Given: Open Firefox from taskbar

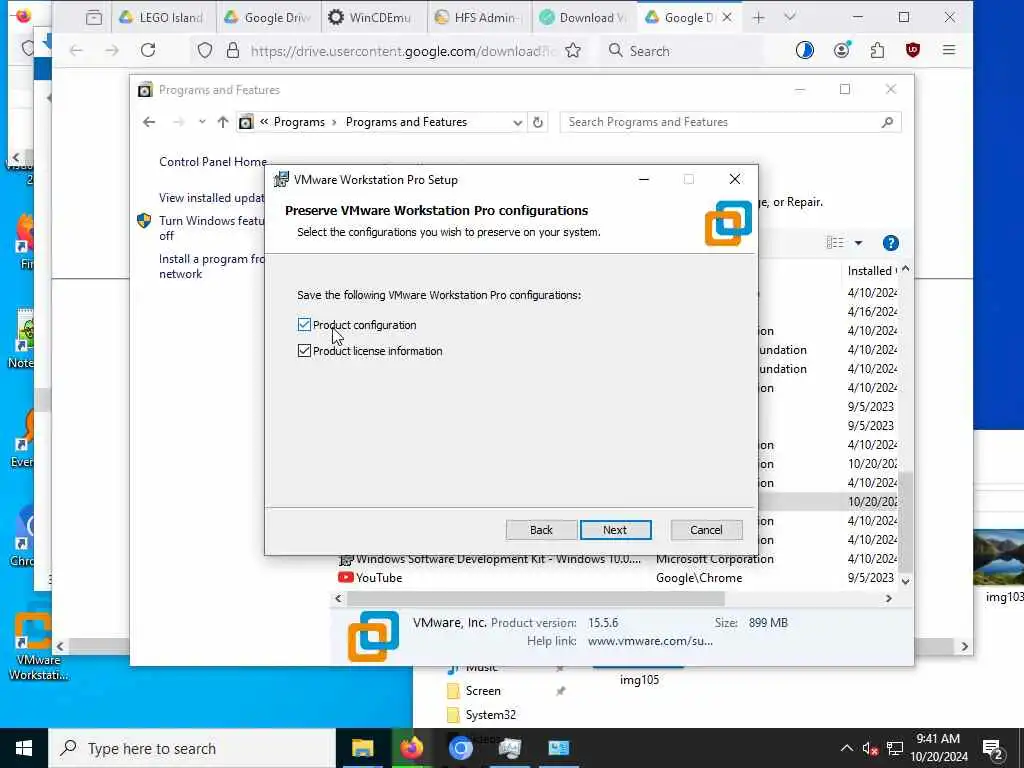Looking at the screenshot, I should [x=411, y=748].
